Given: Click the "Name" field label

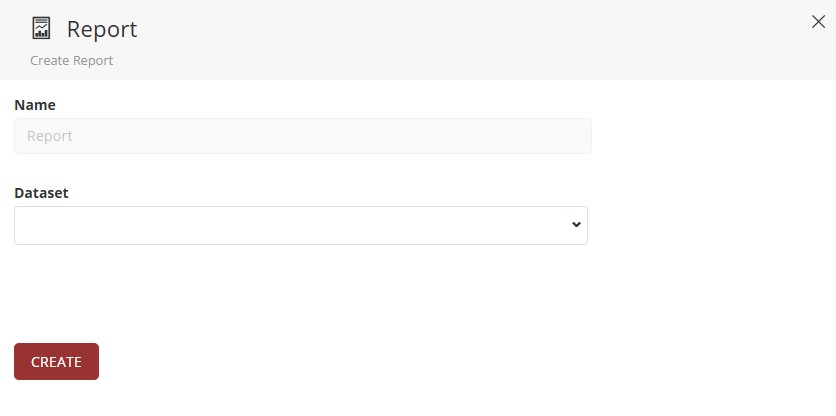Looking at the screenshot, I should (35, 105).
